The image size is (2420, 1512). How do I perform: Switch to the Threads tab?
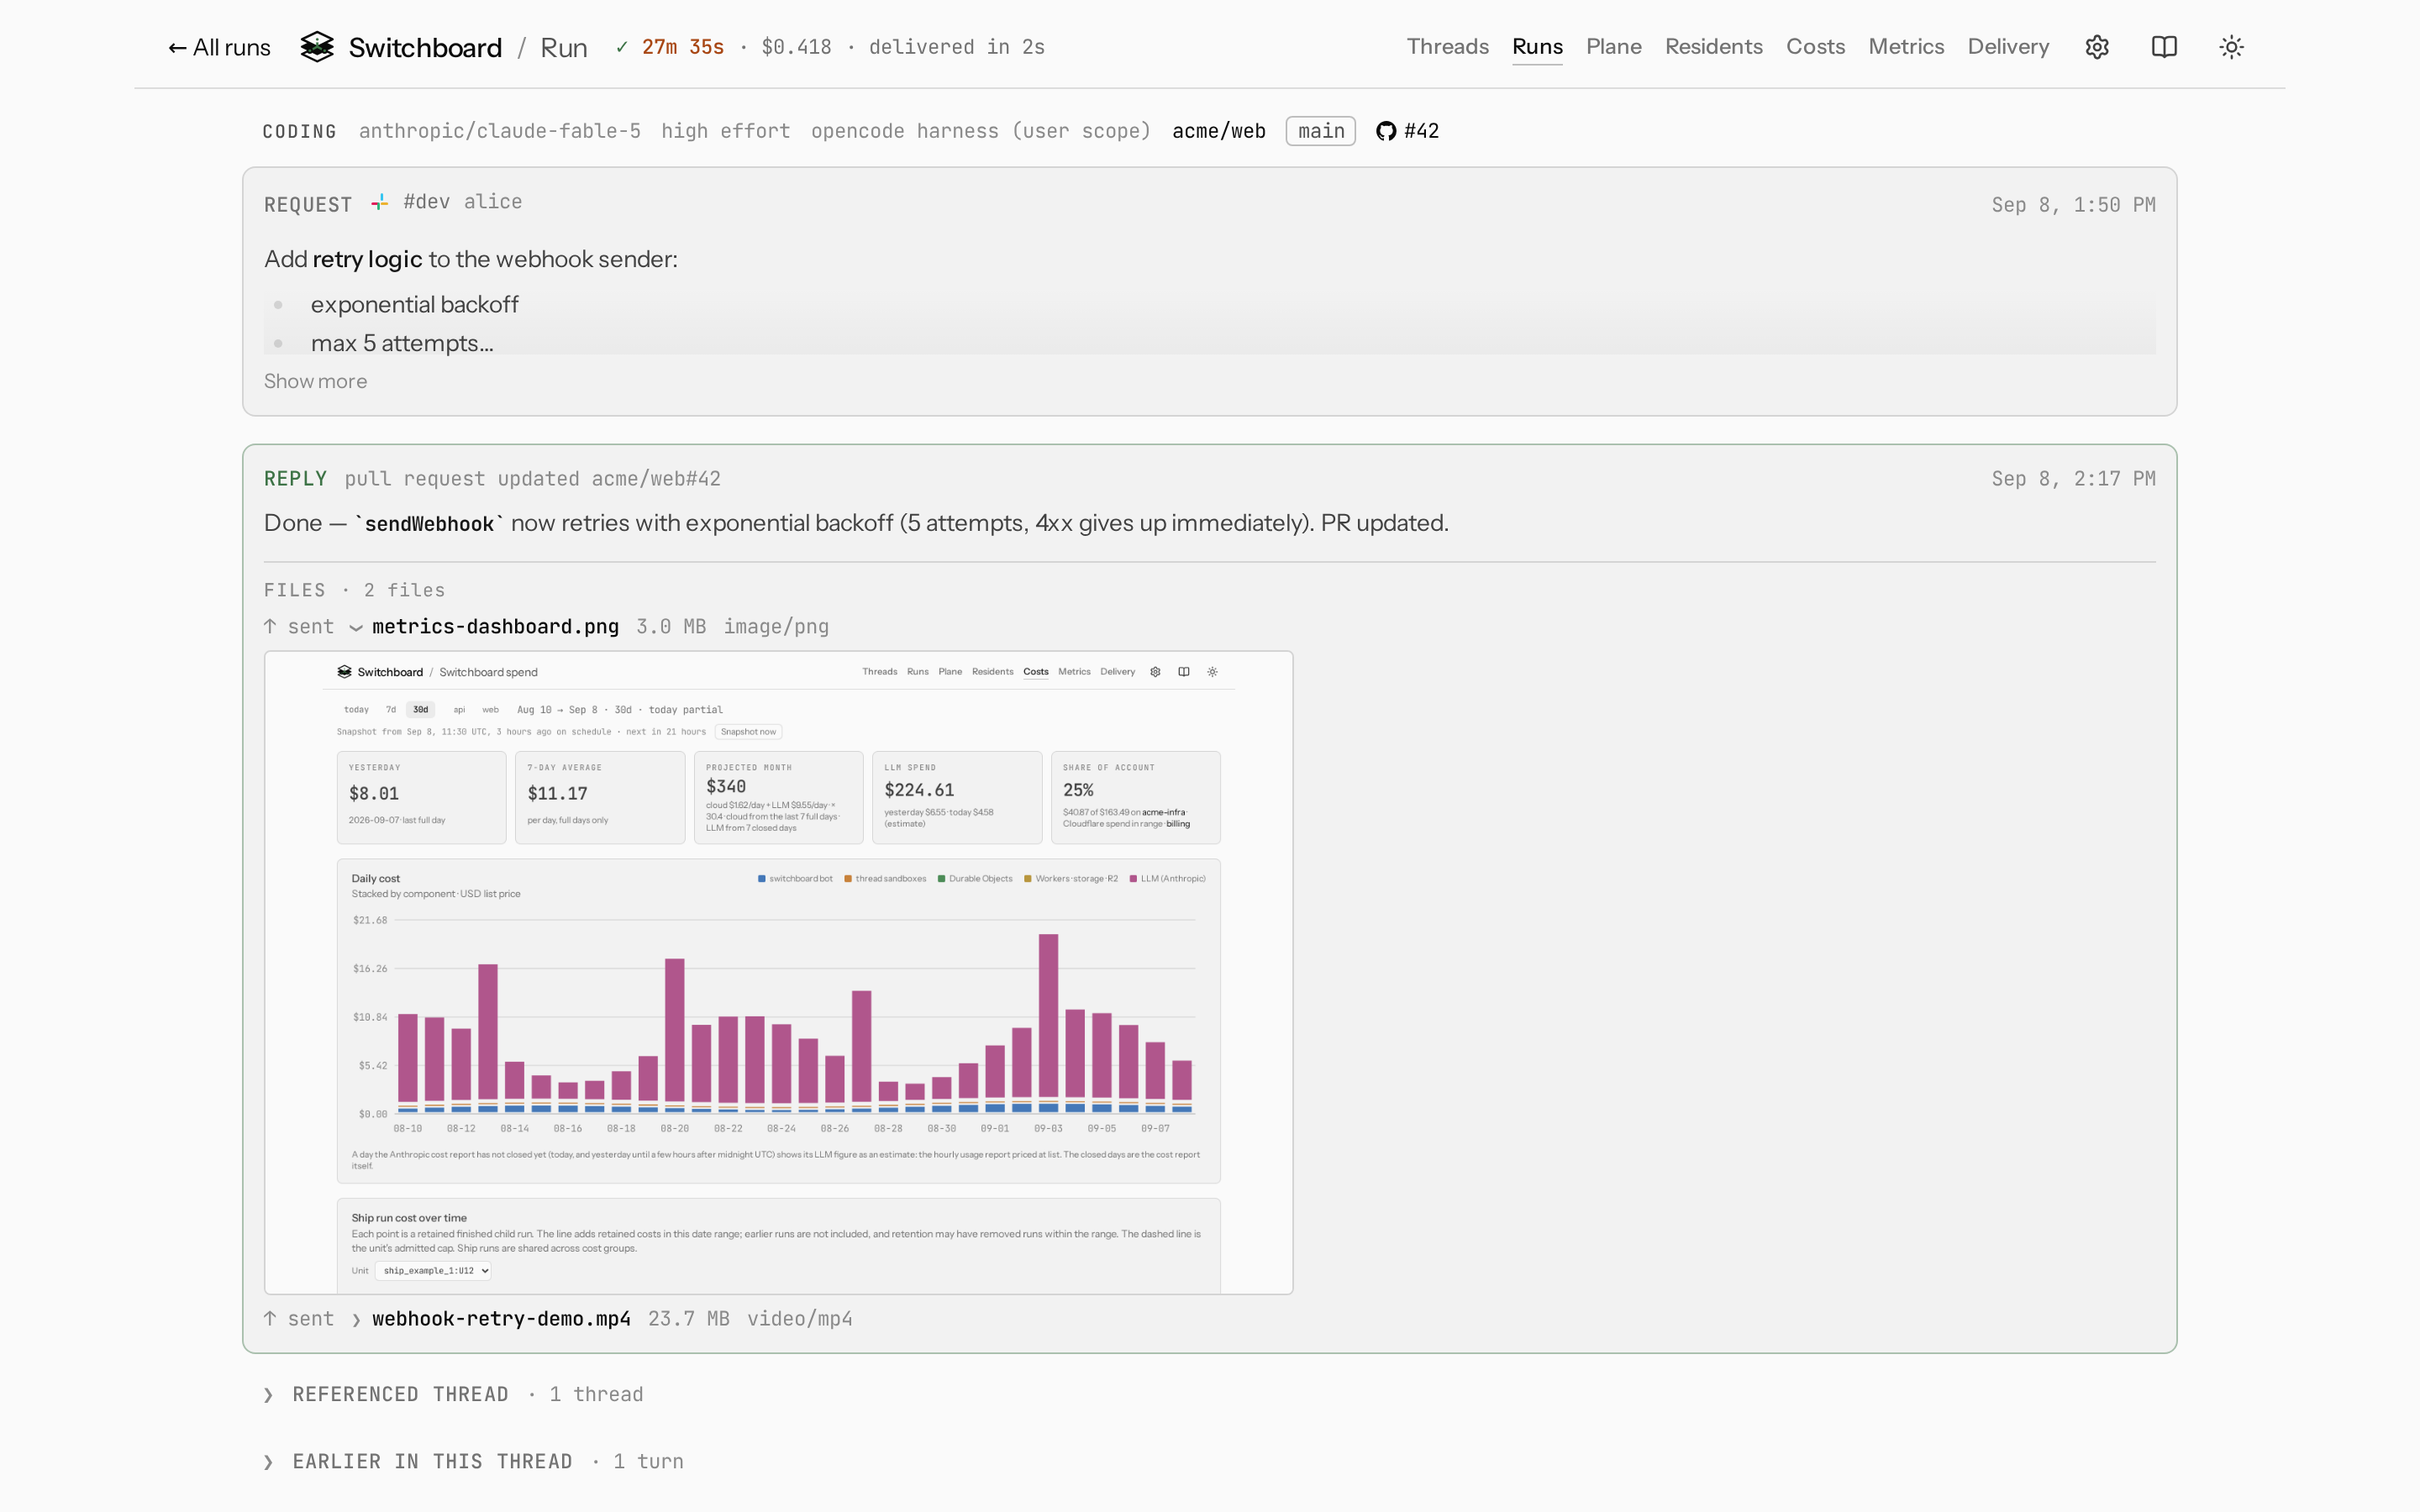coord(1447,47)
